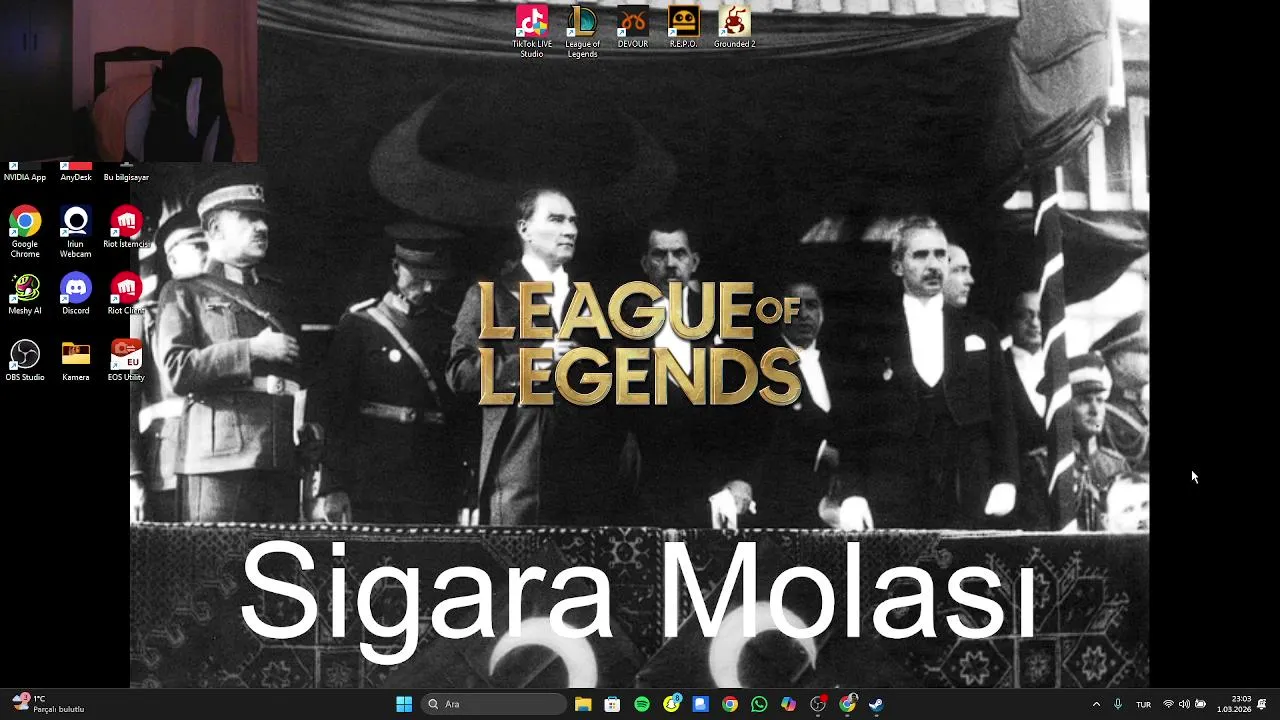Open the Riot Client desktop shortcut
Screen dimensions: 1280x720
(x=126, y=295)
